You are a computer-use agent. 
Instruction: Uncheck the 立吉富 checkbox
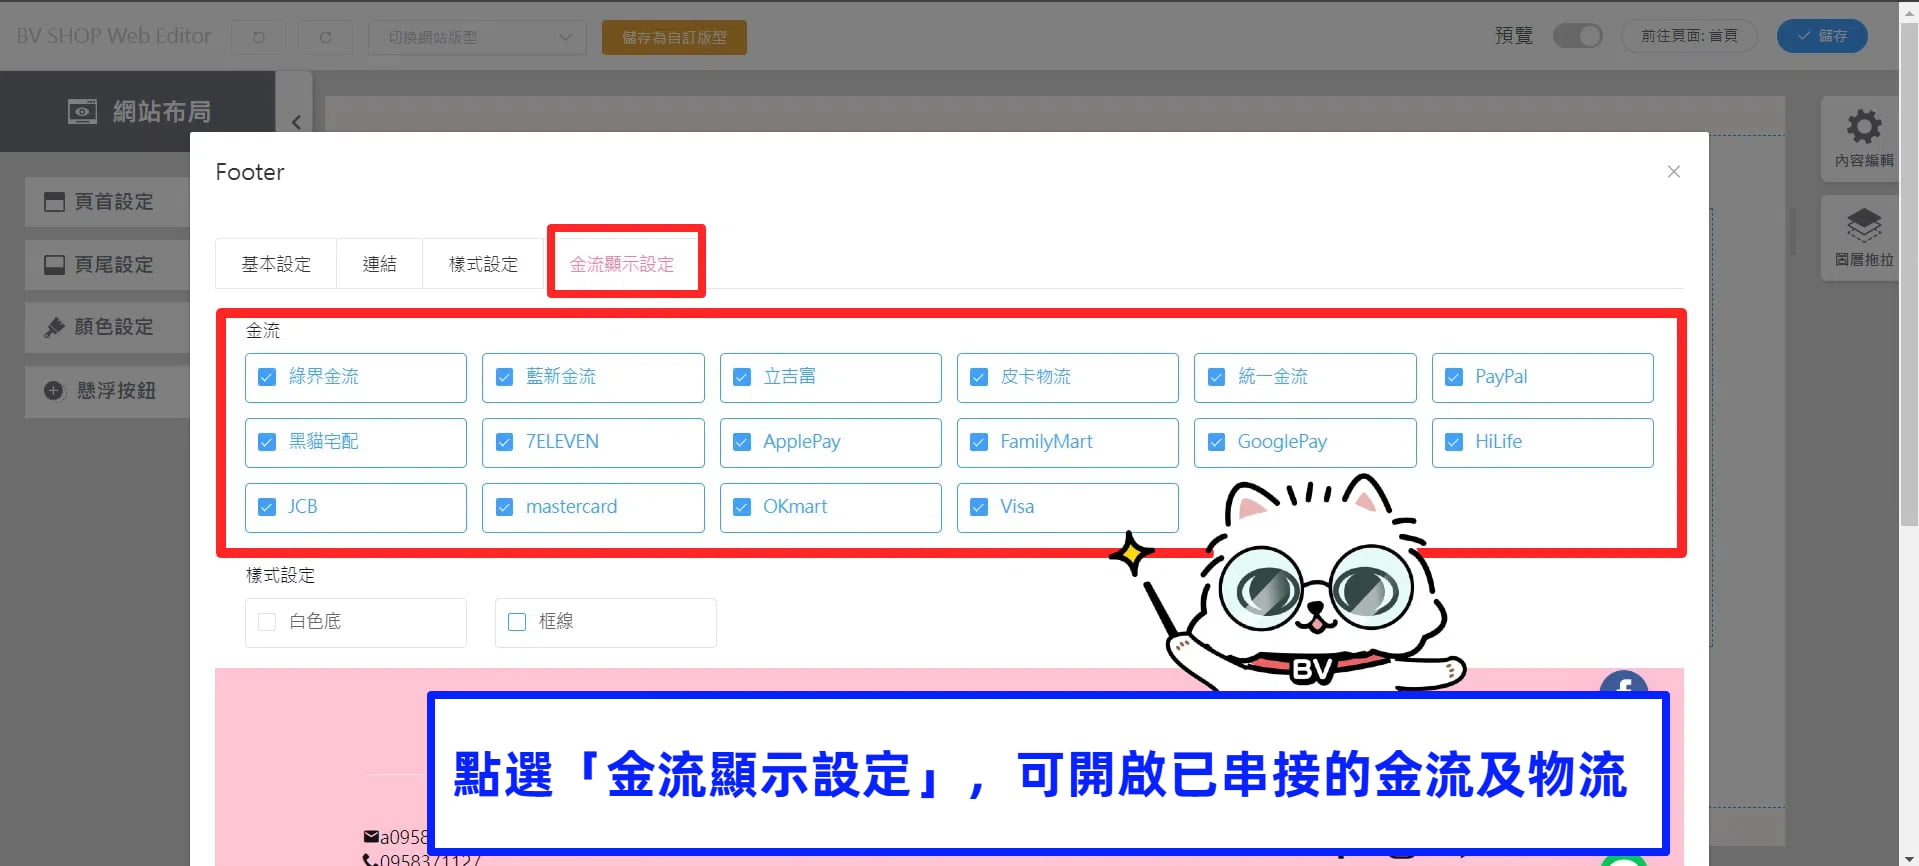point(742,377)
